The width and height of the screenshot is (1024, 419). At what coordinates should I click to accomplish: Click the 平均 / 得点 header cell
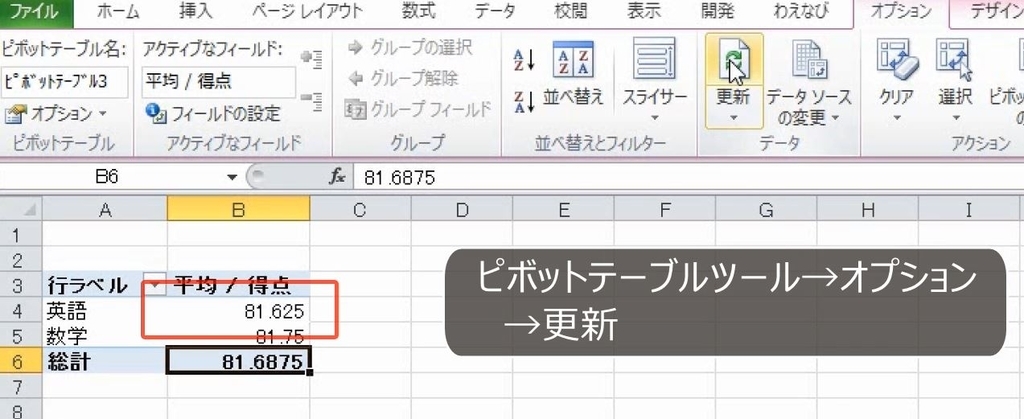coord(238,285)
